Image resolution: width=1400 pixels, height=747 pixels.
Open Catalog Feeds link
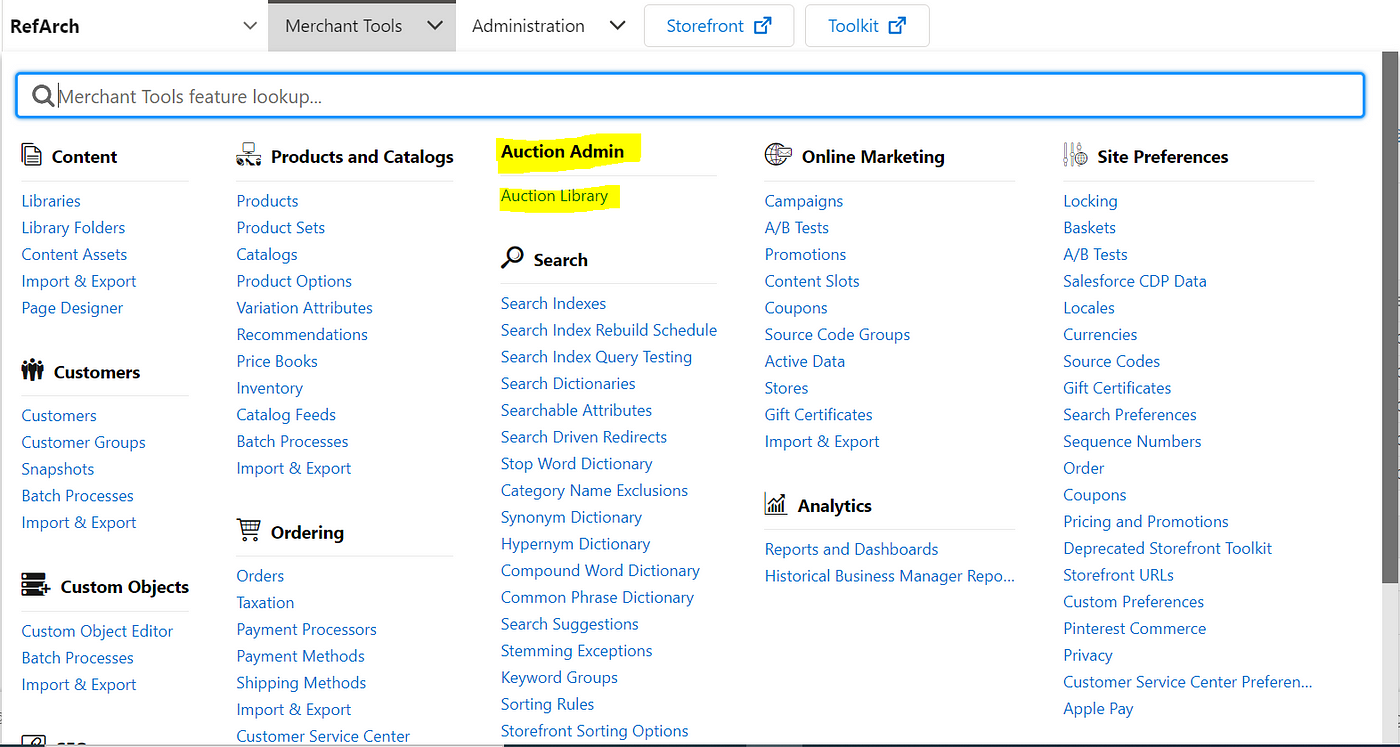pos(286,415)
